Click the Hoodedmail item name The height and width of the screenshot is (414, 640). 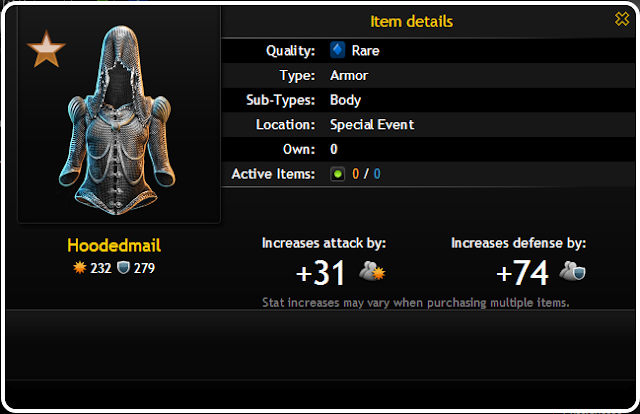pos(114,245)
